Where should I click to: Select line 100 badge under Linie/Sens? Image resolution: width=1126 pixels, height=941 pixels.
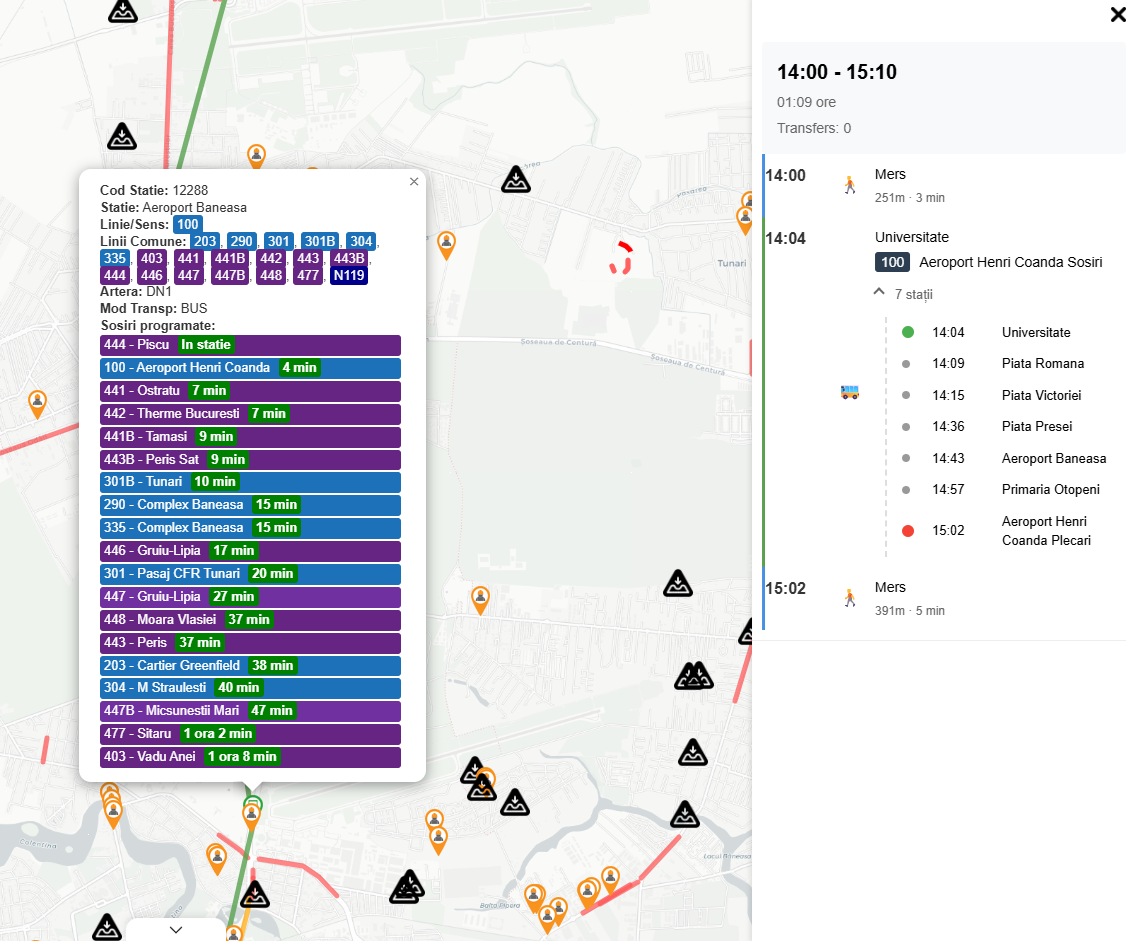click(x=187, y=224)
